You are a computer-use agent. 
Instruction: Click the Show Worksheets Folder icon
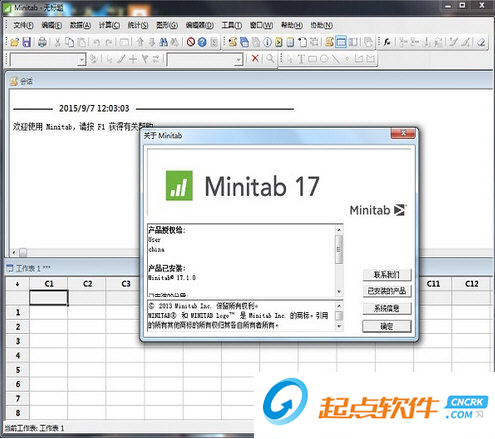tap(244, 42)
